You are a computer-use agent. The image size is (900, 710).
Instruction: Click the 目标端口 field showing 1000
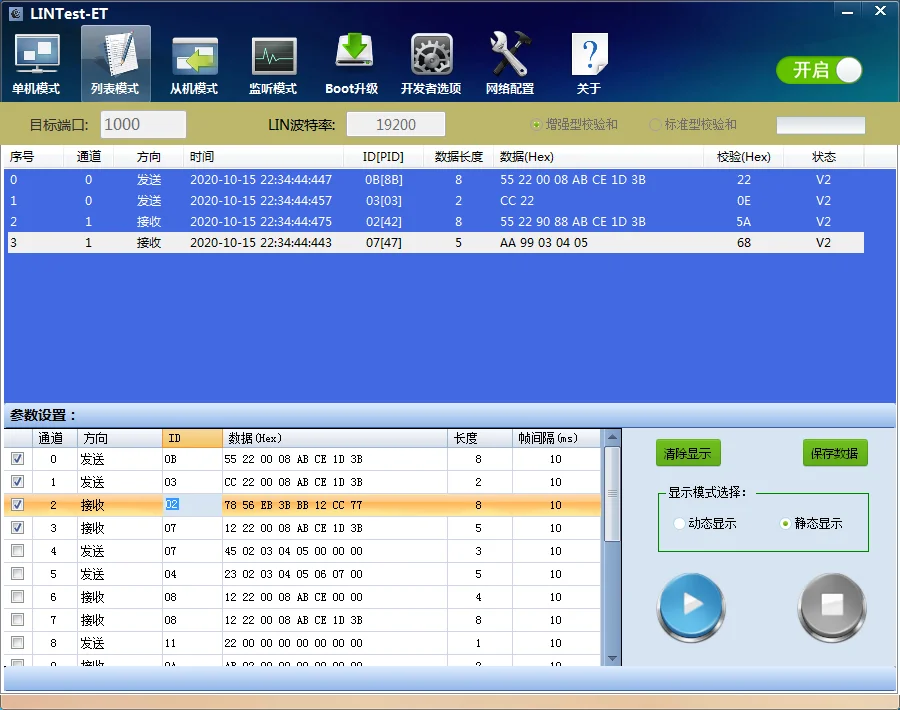143,125
